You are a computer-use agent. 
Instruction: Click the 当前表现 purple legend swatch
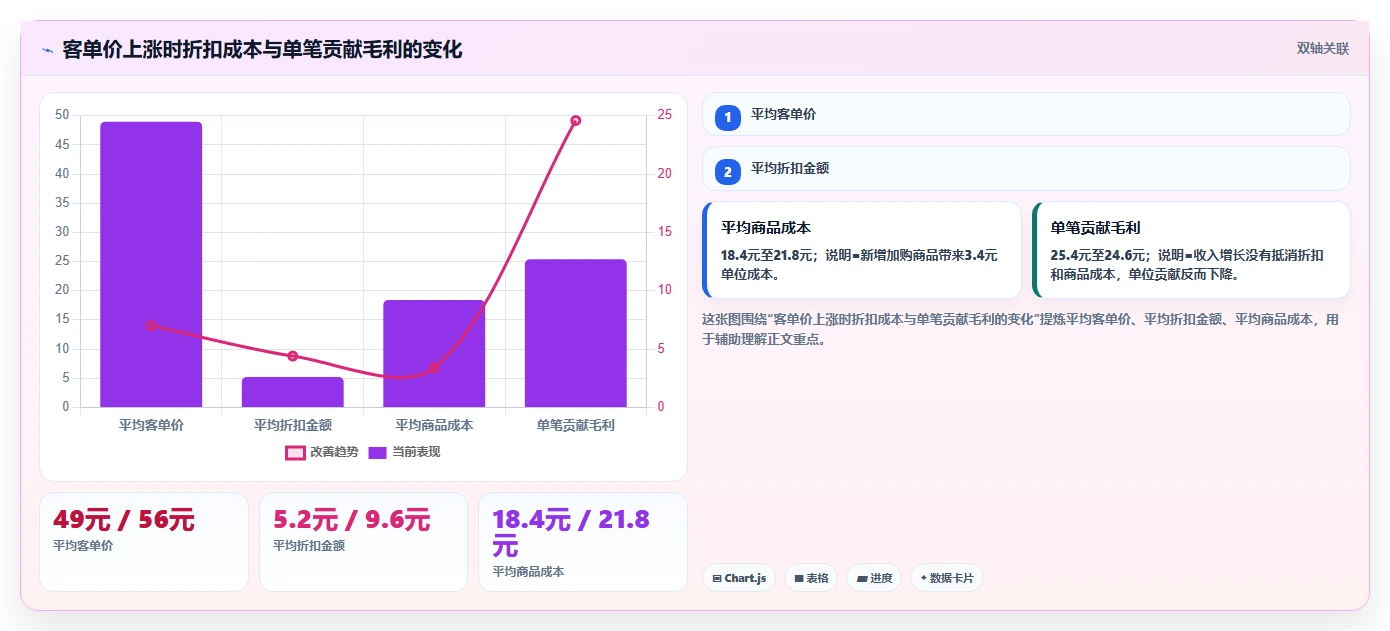click(378, 452)
